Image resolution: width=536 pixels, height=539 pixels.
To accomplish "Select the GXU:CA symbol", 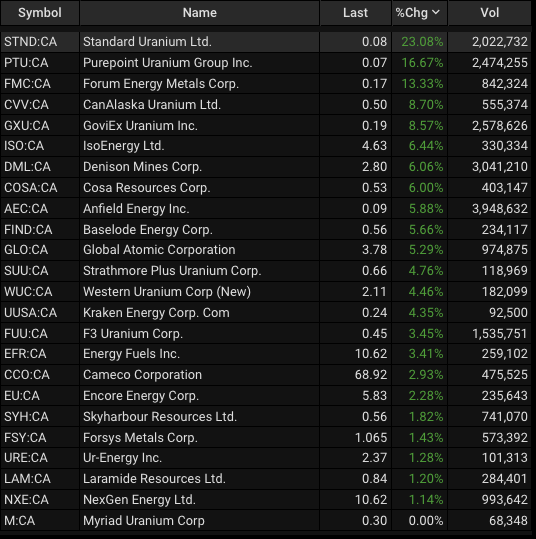I will point(26,126).
